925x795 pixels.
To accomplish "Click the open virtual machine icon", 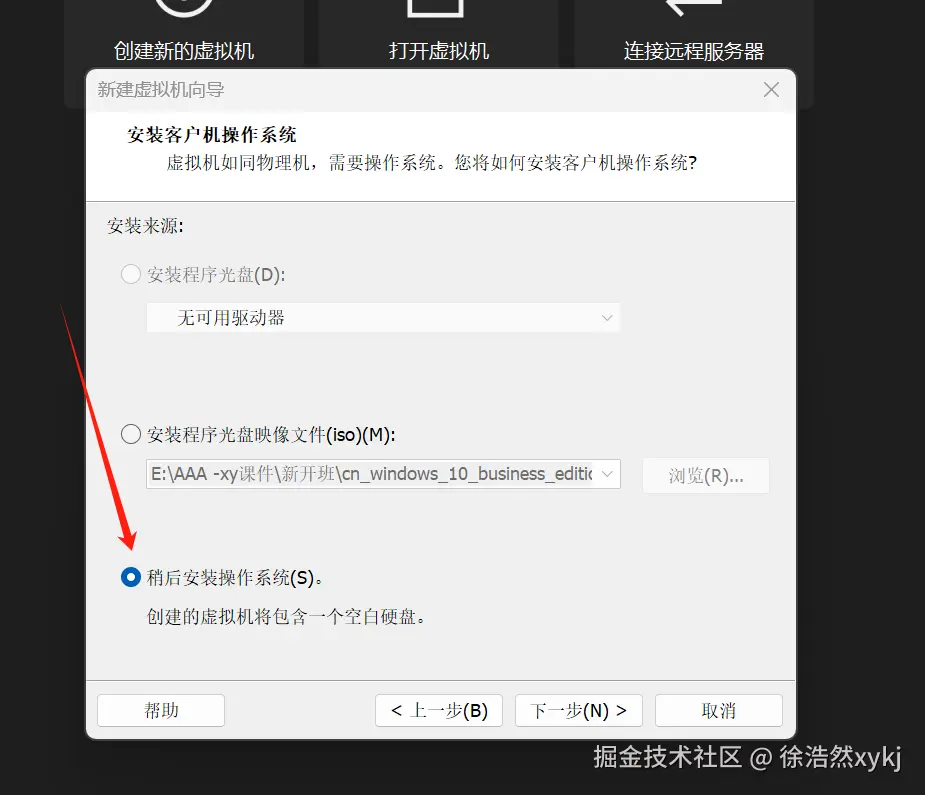I will coord(436,8).
